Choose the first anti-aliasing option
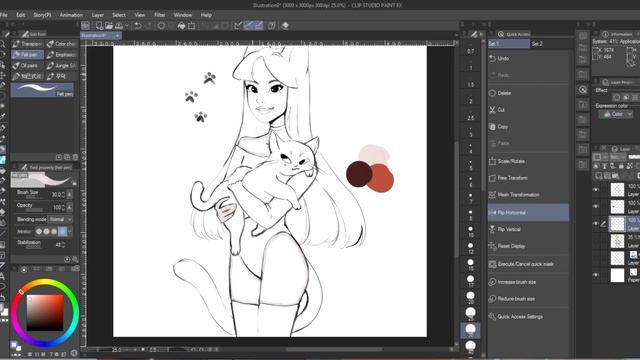Image resolution: width=640 pixels, height=360 pixels. point(39,231)
